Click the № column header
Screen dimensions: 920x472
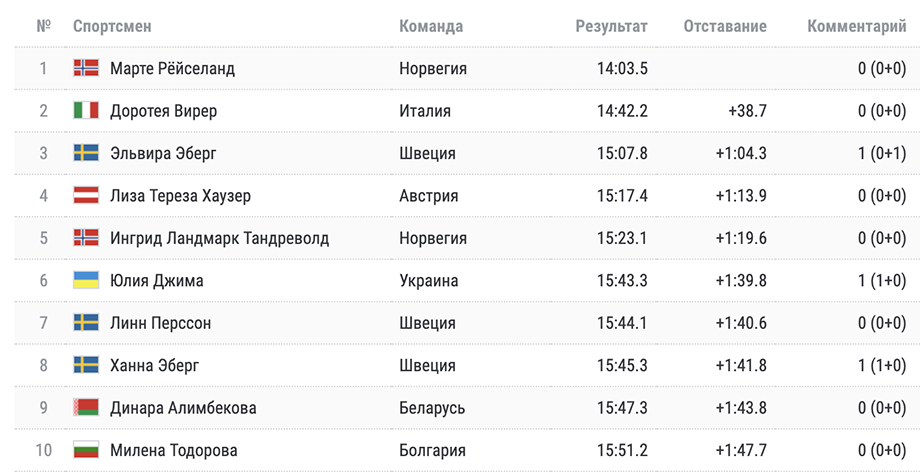tap(43, 27)
